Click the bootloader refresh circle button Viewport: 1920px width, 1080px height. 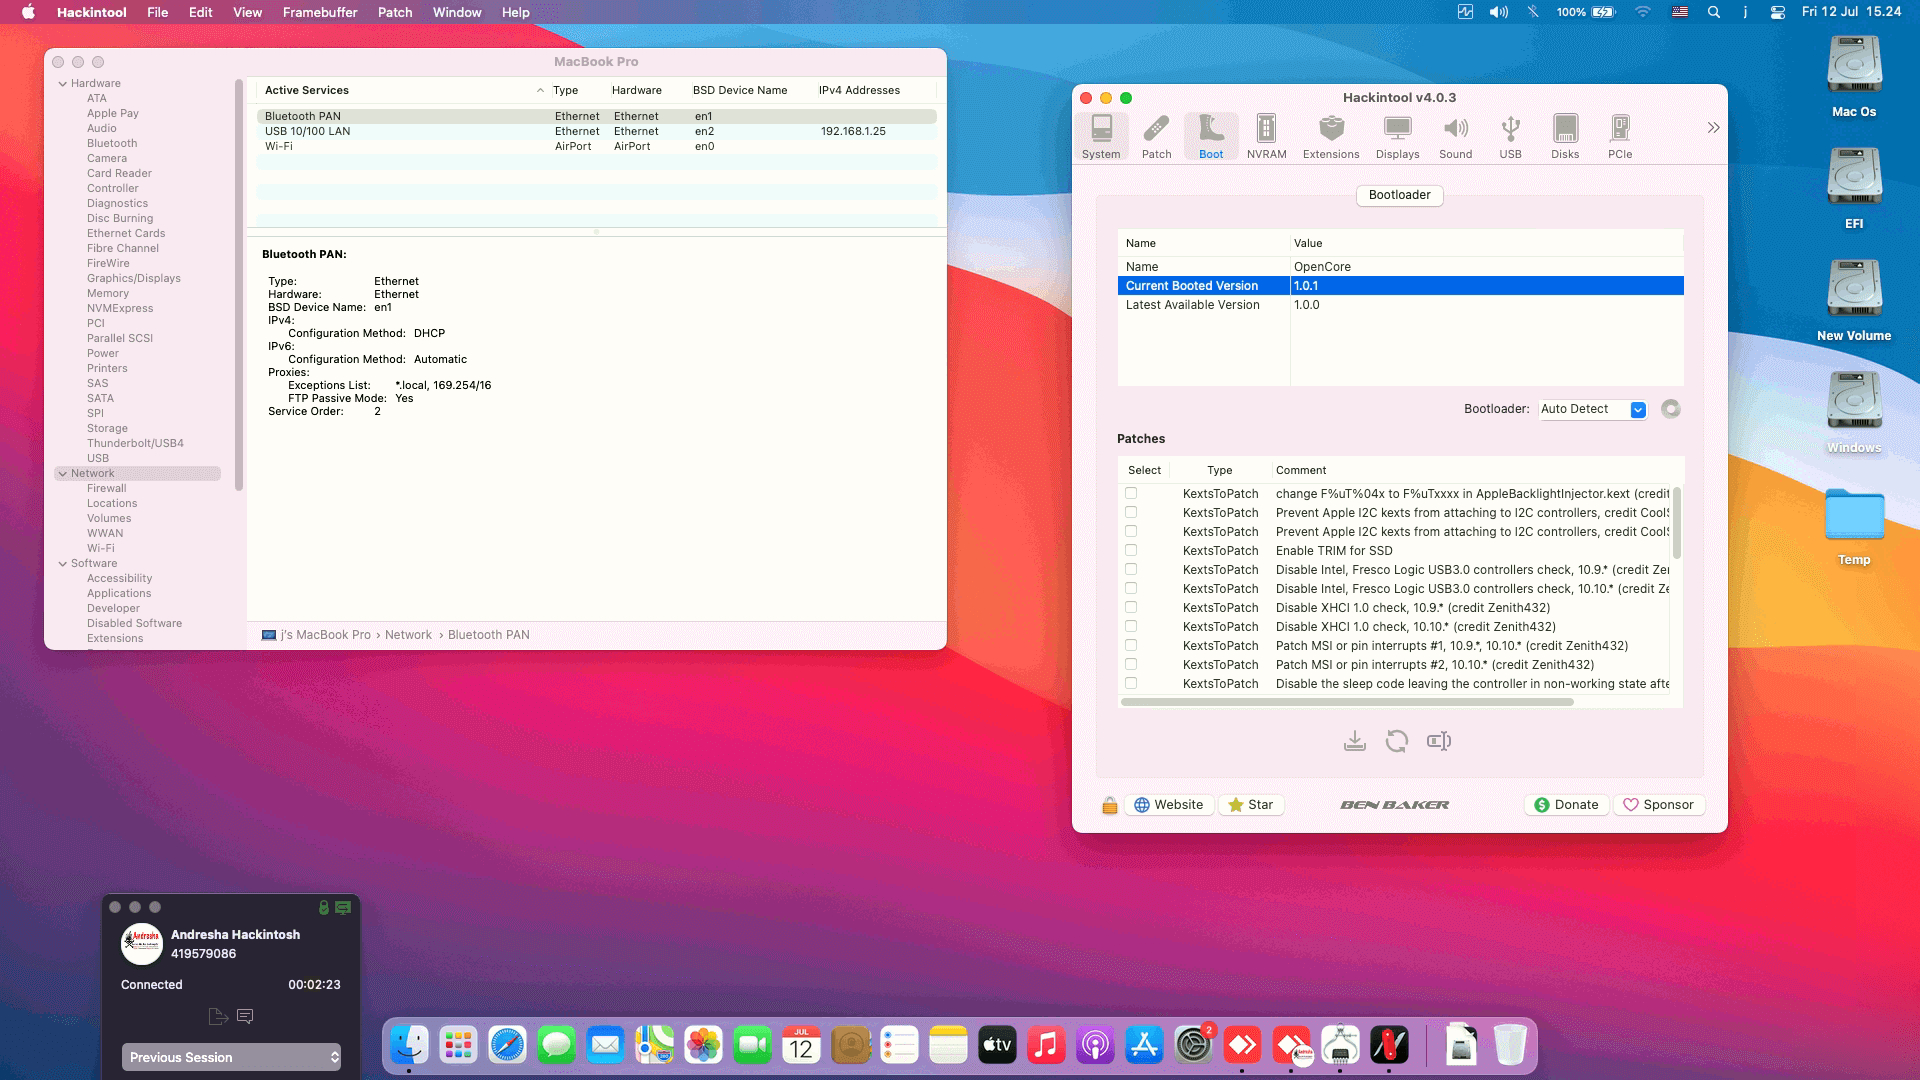[x=1670, y=409]
